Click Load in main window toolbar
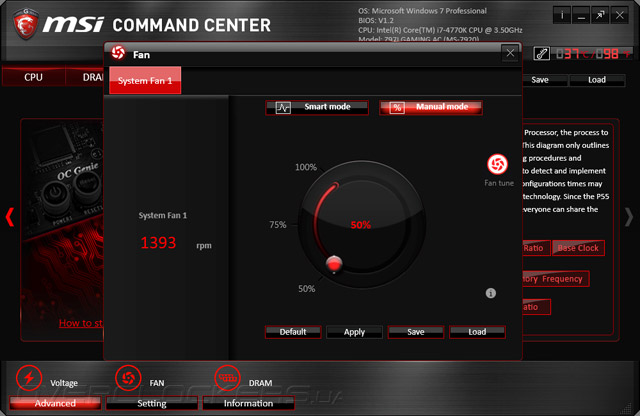The image size is (640, 416). 597,80
